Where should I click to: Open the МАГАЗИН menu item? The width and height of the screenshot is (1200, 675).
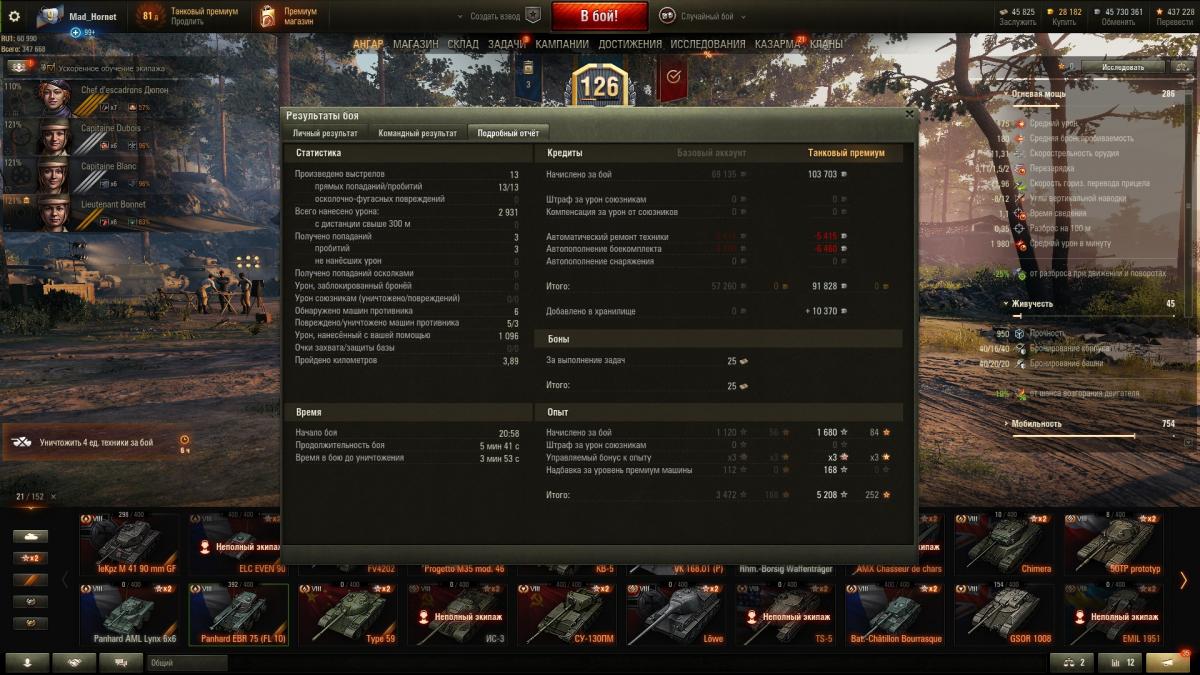415,44
